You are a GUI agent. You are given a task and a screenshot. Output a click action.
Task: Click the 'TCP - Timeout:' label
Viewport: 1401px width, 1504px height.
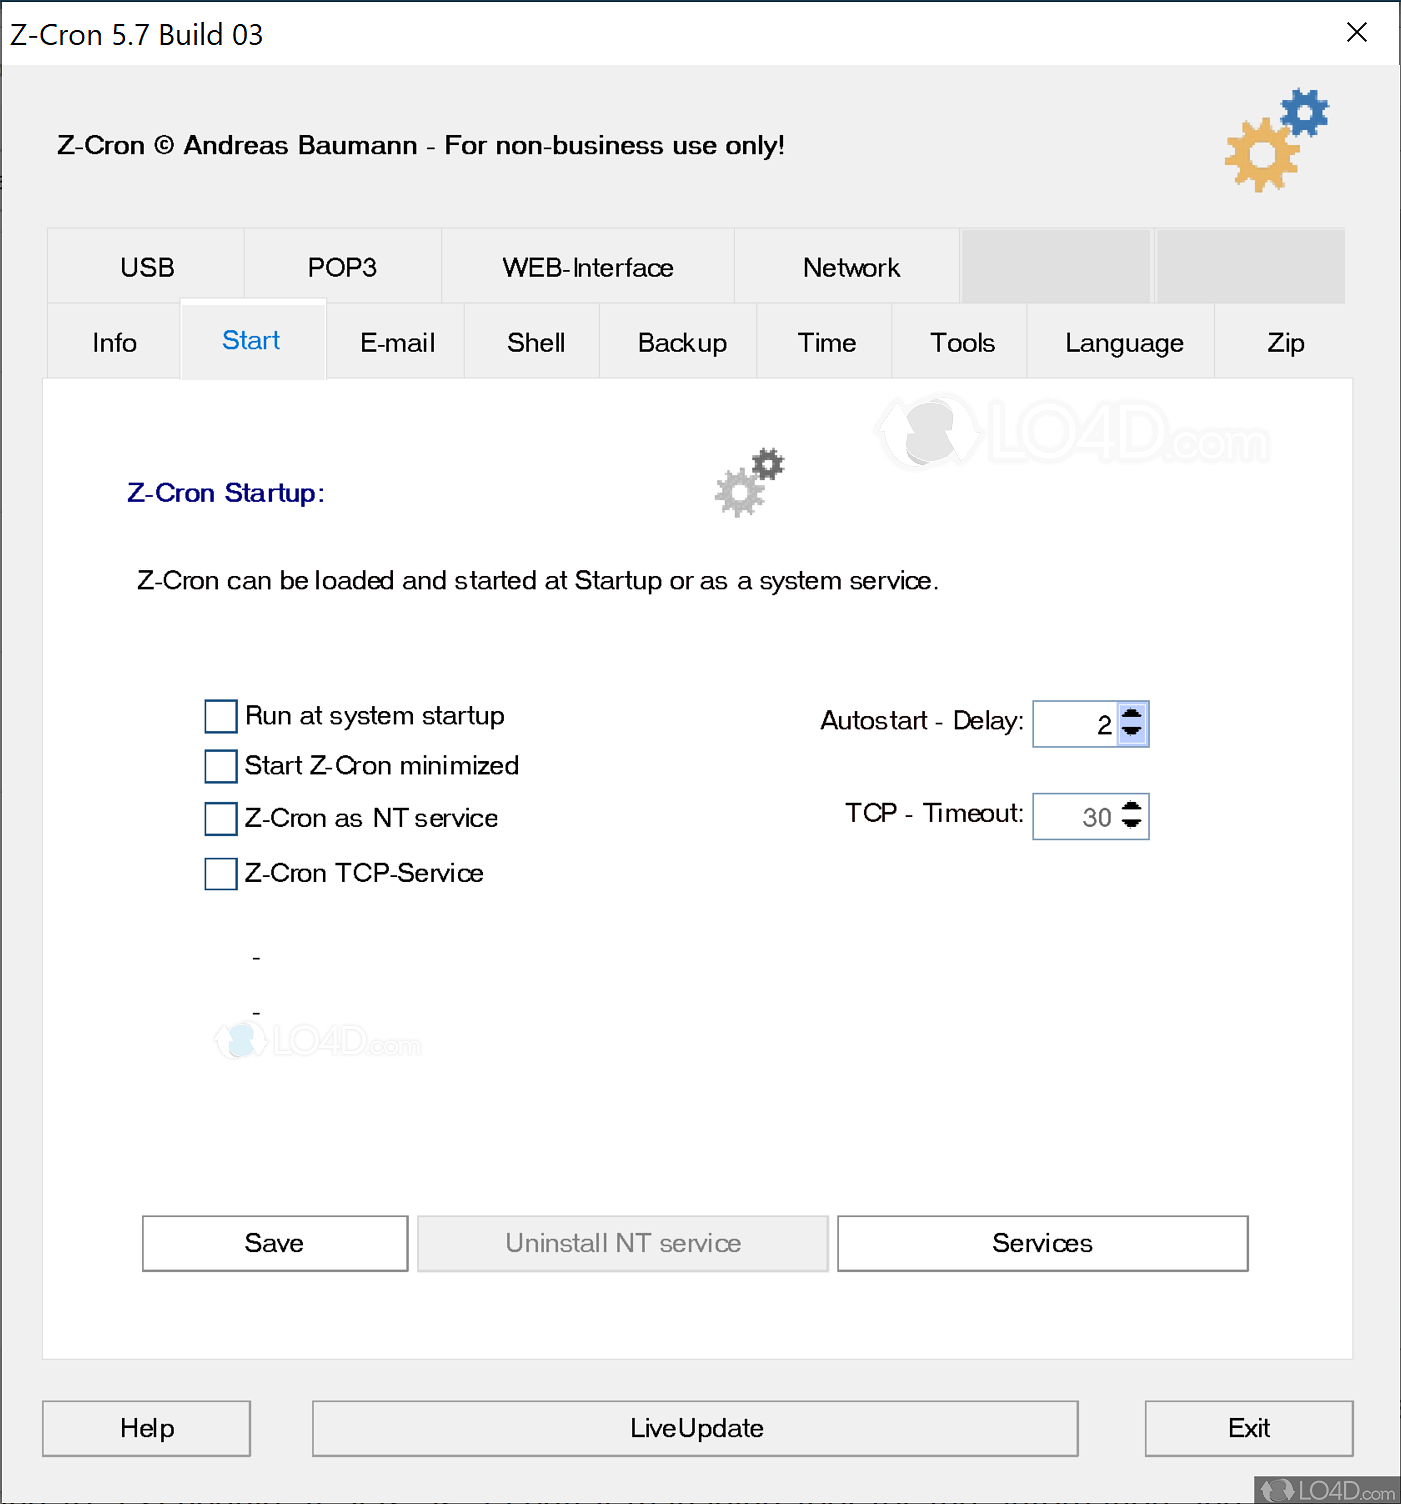[x=935, y=812]
